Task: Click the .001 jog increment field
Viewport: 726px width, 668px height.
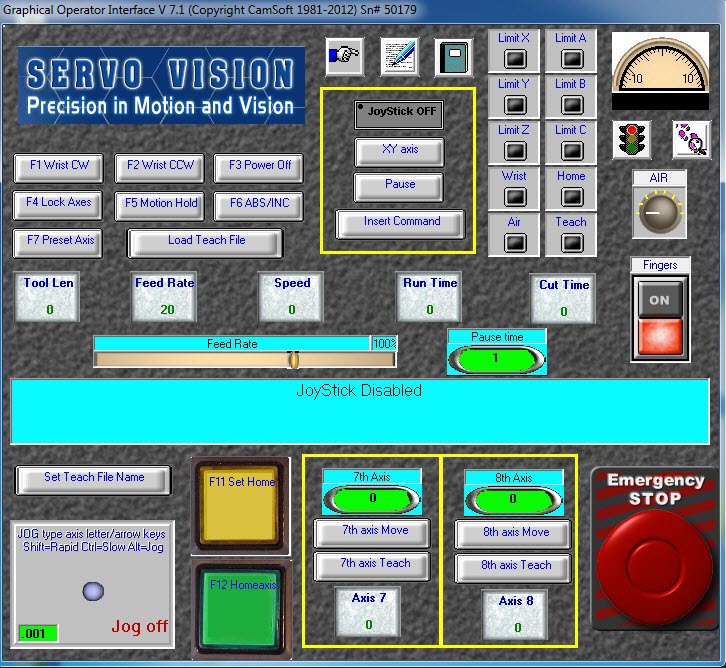Action: pos(38,633)
